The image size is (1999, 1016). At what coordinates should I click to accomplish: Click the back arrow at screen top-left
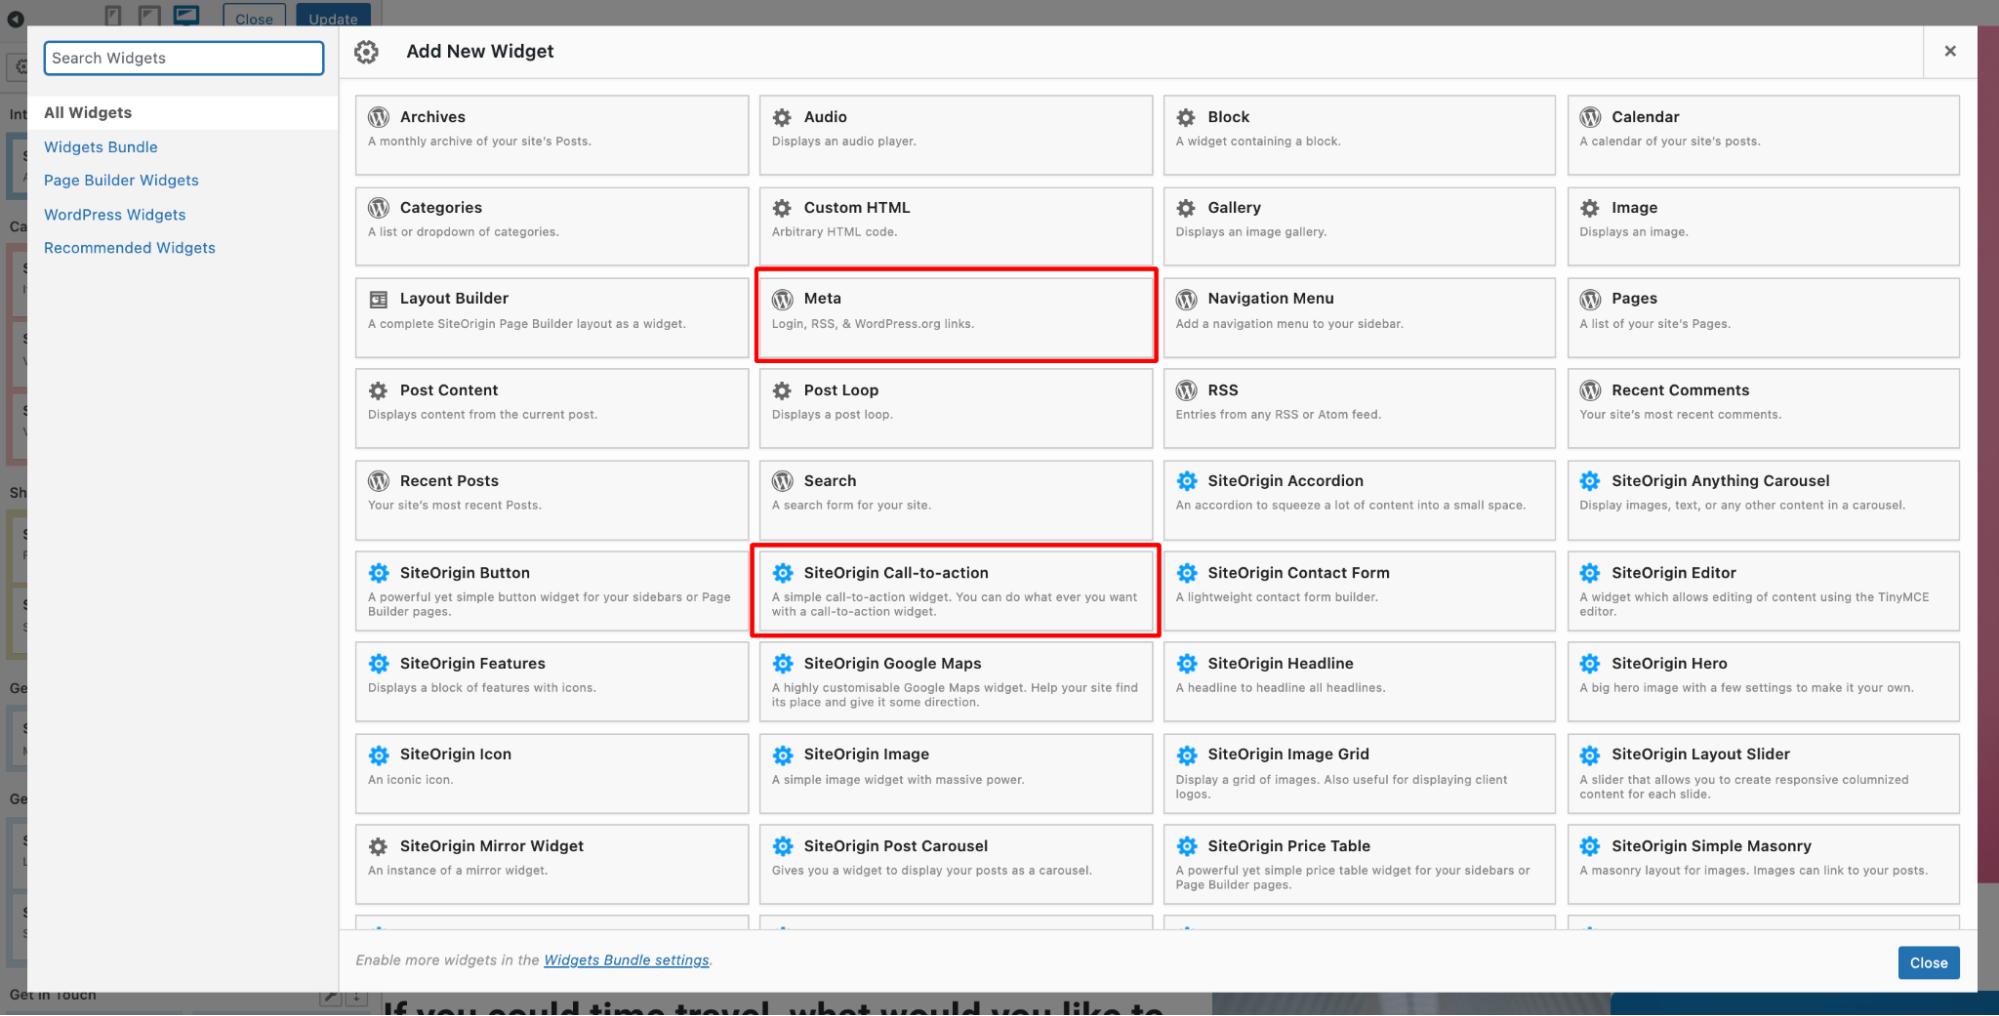point(14,19)
